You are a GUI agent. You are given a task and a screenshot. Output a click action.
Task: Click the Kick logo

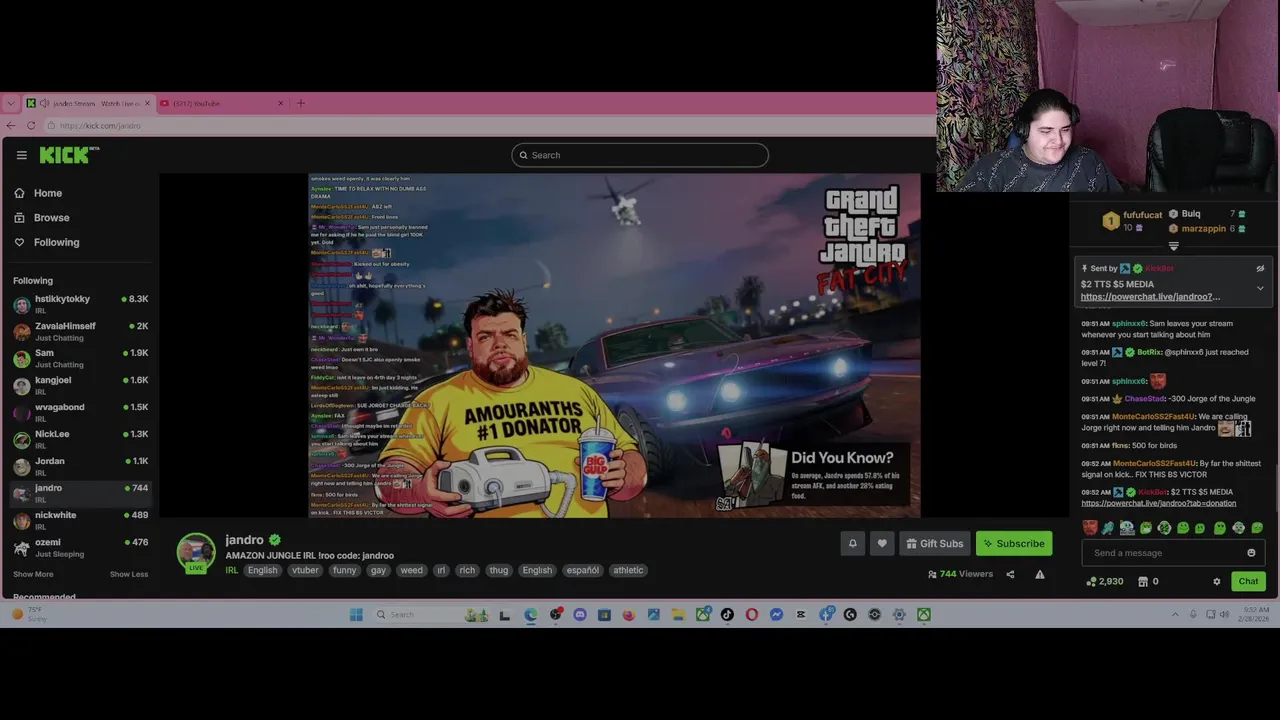pos(69,154)
